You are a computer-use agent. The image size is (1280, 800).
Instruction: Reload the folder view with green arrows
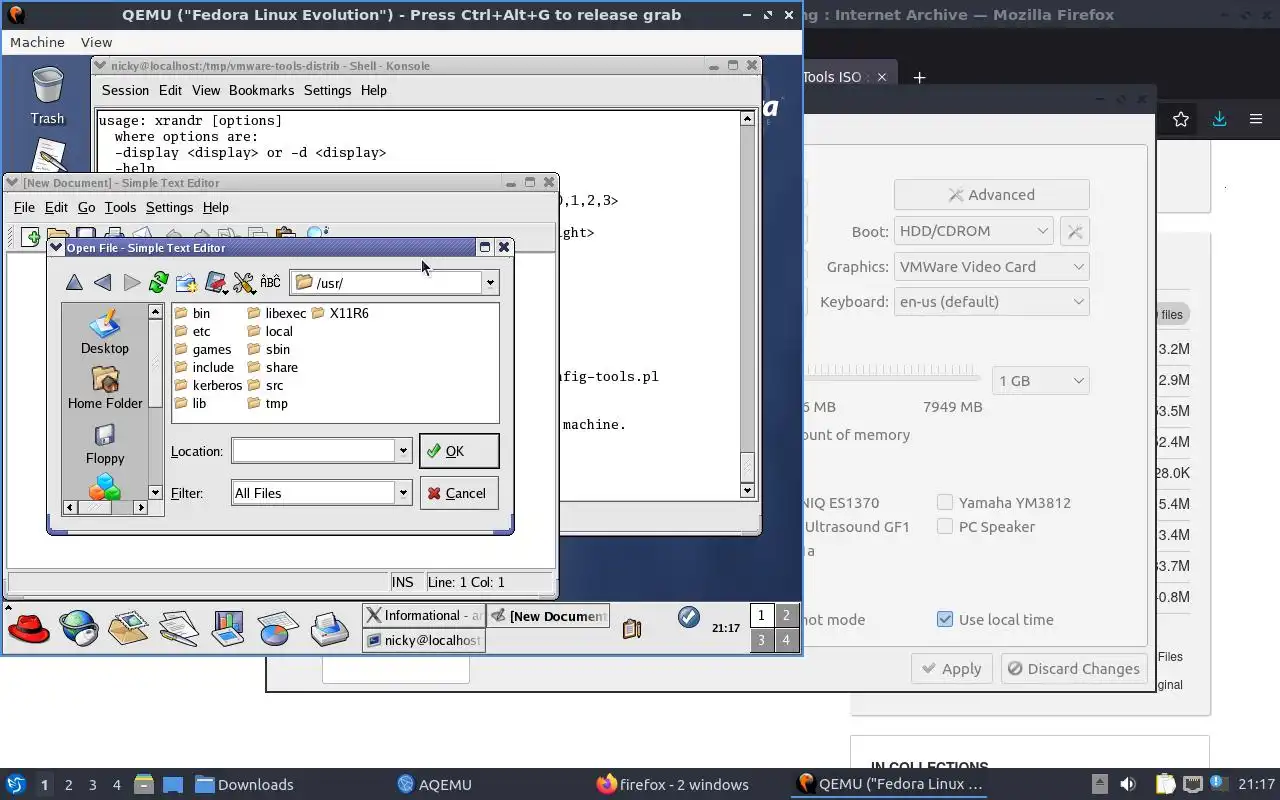point(158,283)
